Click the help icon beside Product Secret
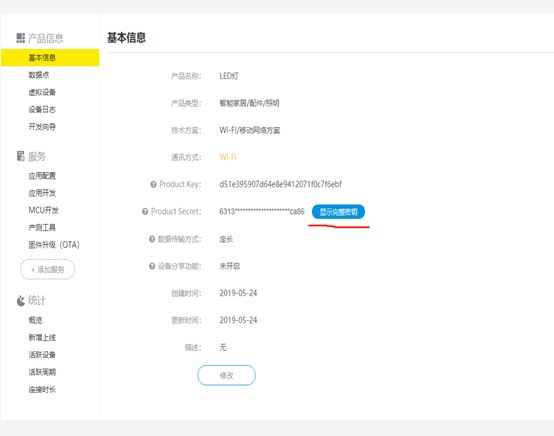 tap(145, 211)
